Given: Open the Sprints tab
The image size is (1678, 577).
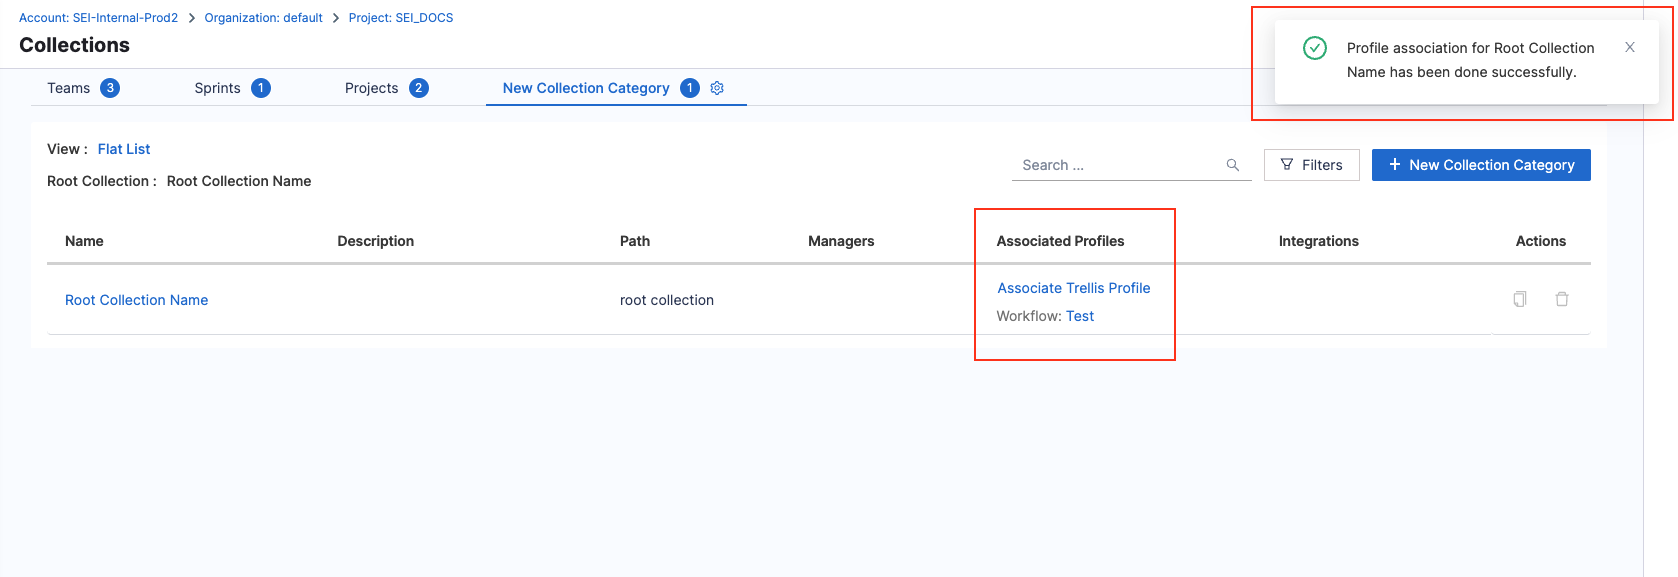Looking at the screenshot, I should [x=217, y=88].
